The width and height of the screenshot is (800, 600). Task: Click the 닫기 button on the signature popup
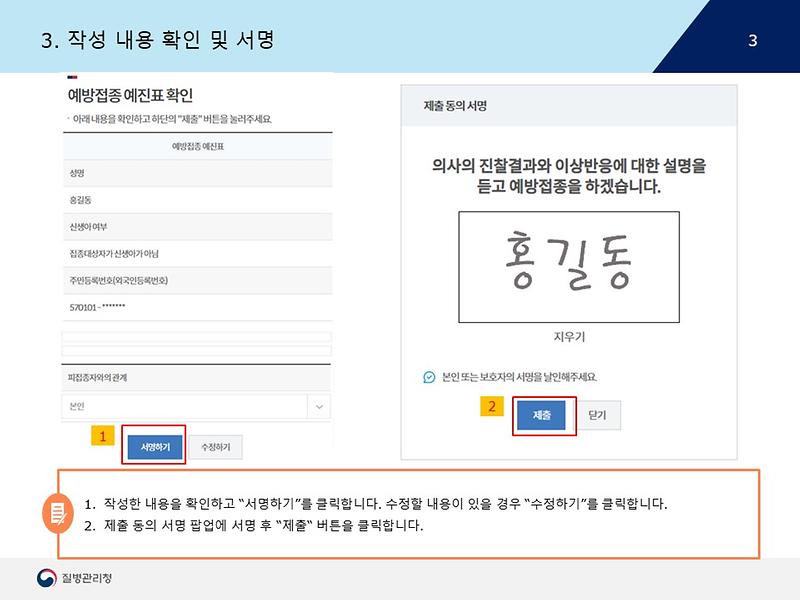click(599, 413)
